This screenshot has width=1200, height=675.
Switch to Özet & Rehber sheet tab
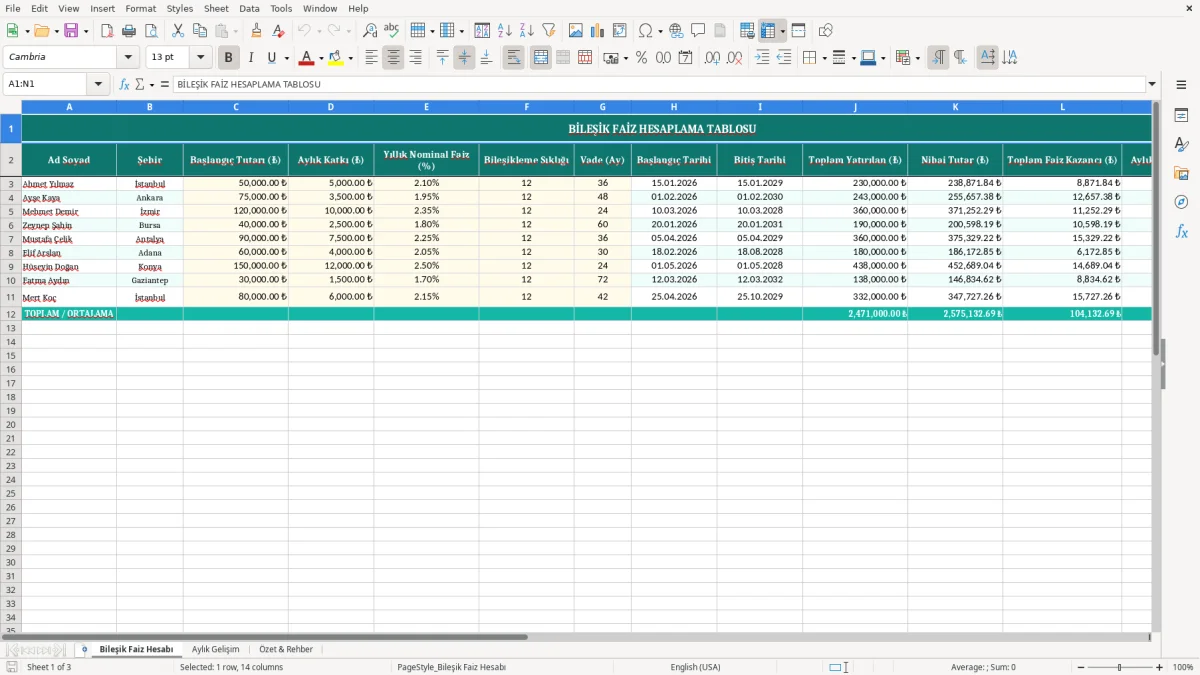286,649
